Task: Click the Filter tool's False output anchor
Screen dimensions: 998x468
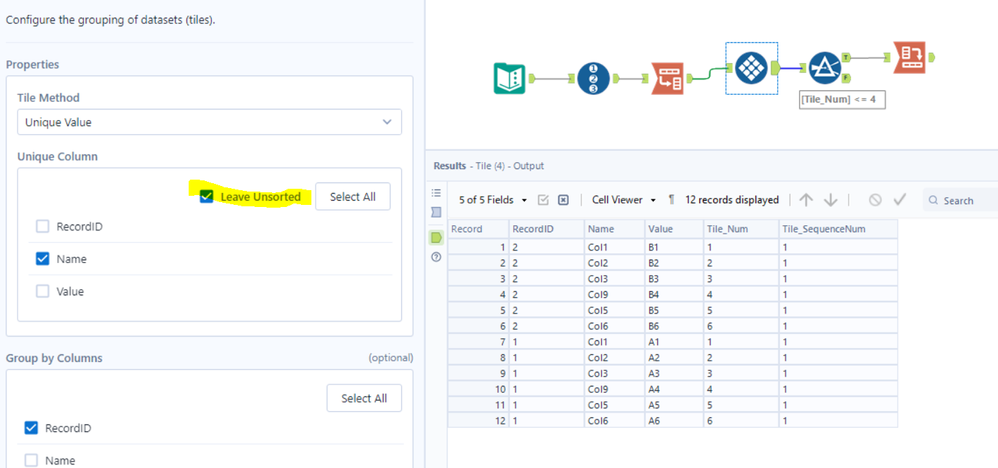Action: 847,78
